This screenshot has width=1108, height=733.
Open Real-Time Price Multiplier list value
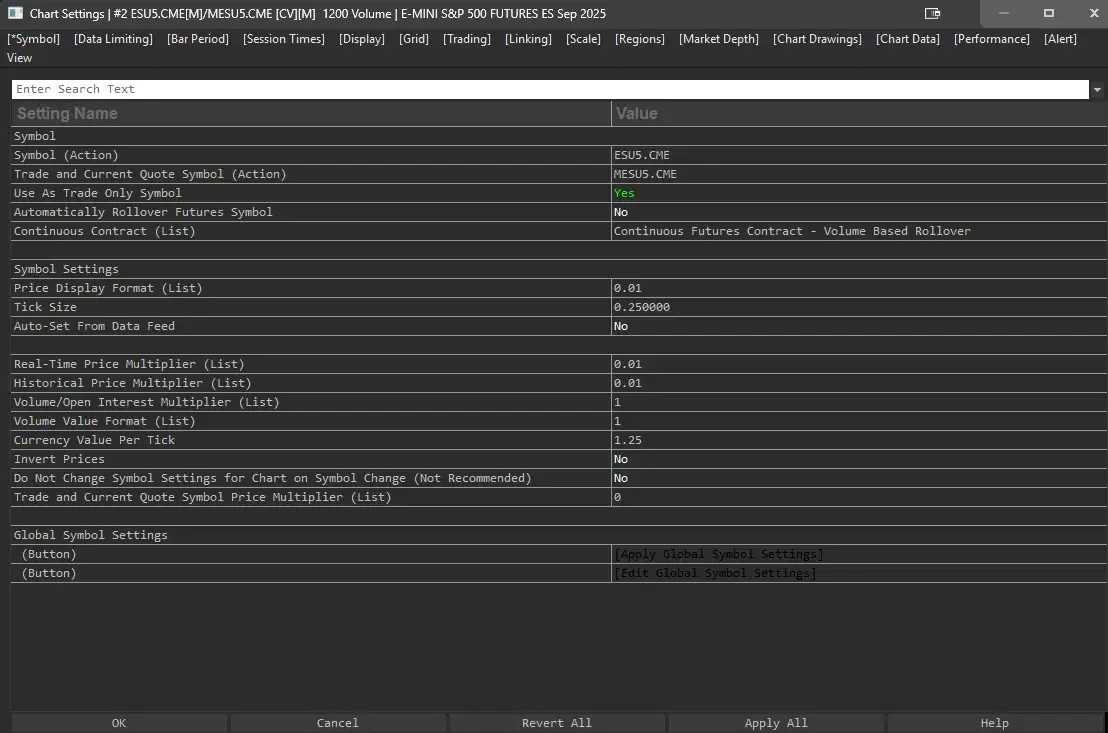(628, 364)
